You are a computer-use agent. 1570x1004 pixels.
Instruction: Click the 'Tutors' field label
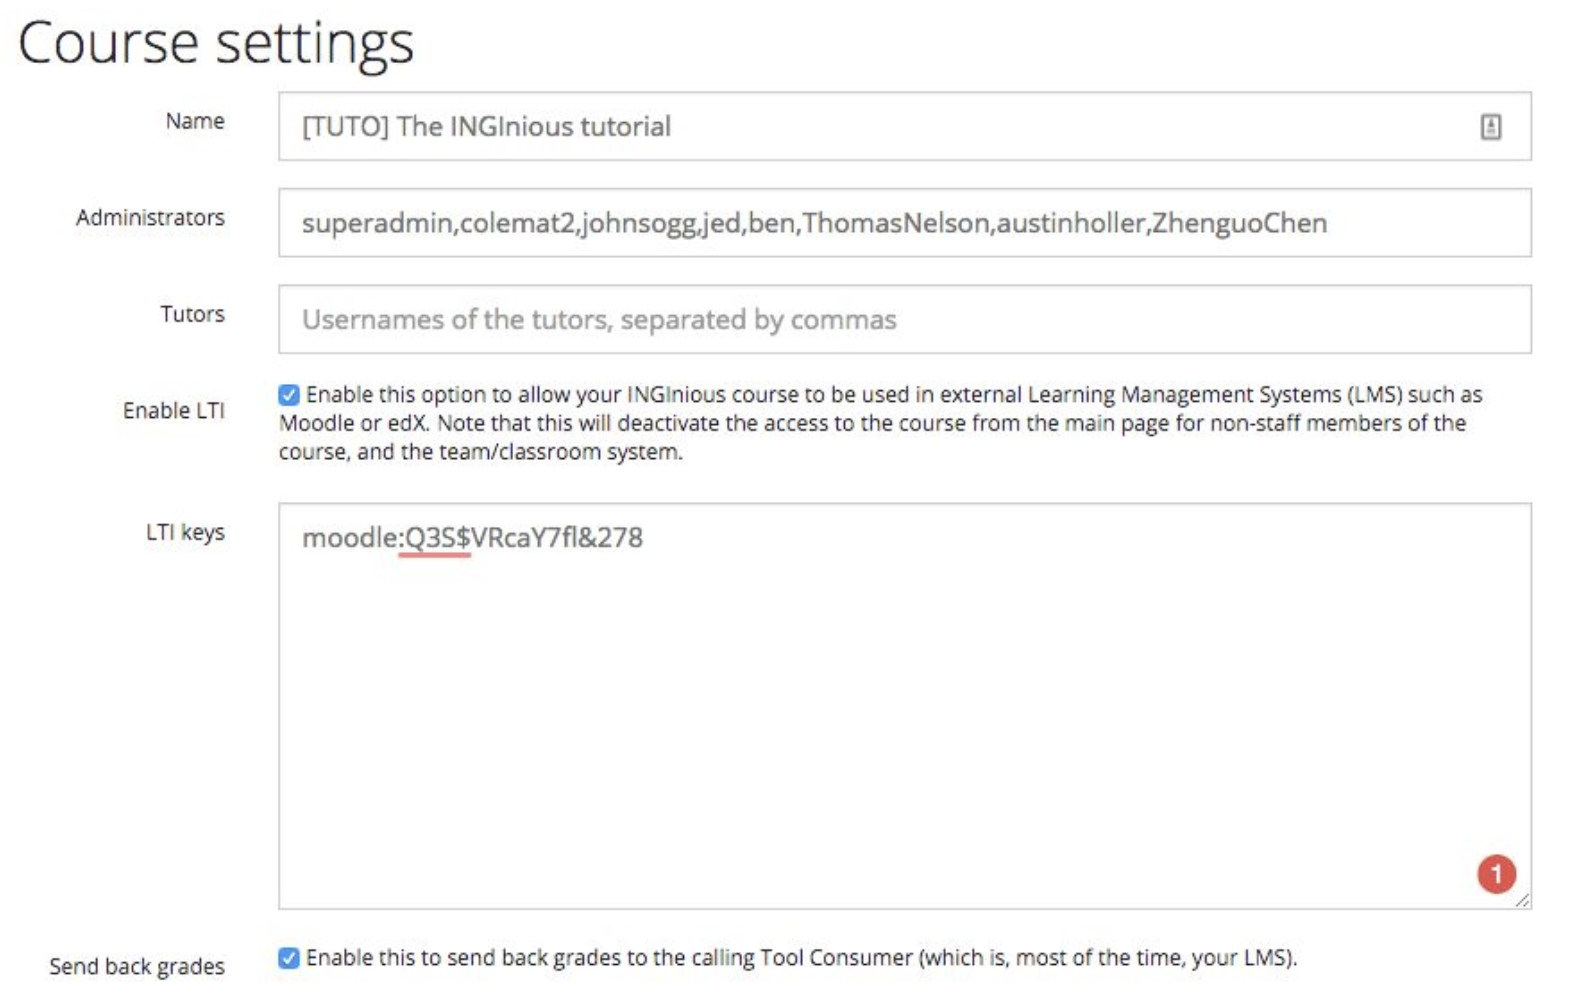(192, 314)
